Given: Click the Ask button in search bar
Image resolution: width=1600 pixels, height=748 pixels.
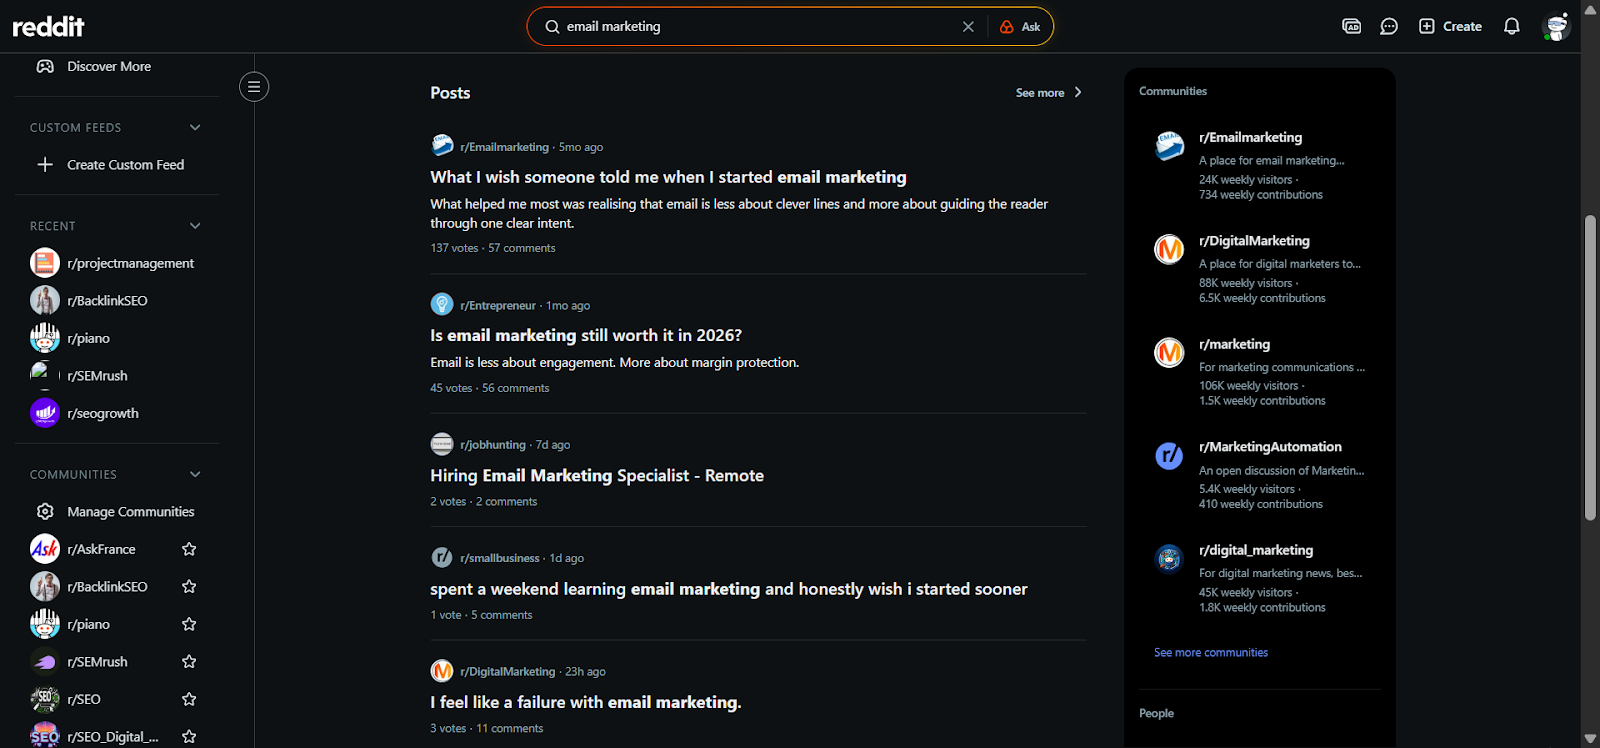Looking at the screenshot, I should pyautogui.click(x=1020, y=26).
